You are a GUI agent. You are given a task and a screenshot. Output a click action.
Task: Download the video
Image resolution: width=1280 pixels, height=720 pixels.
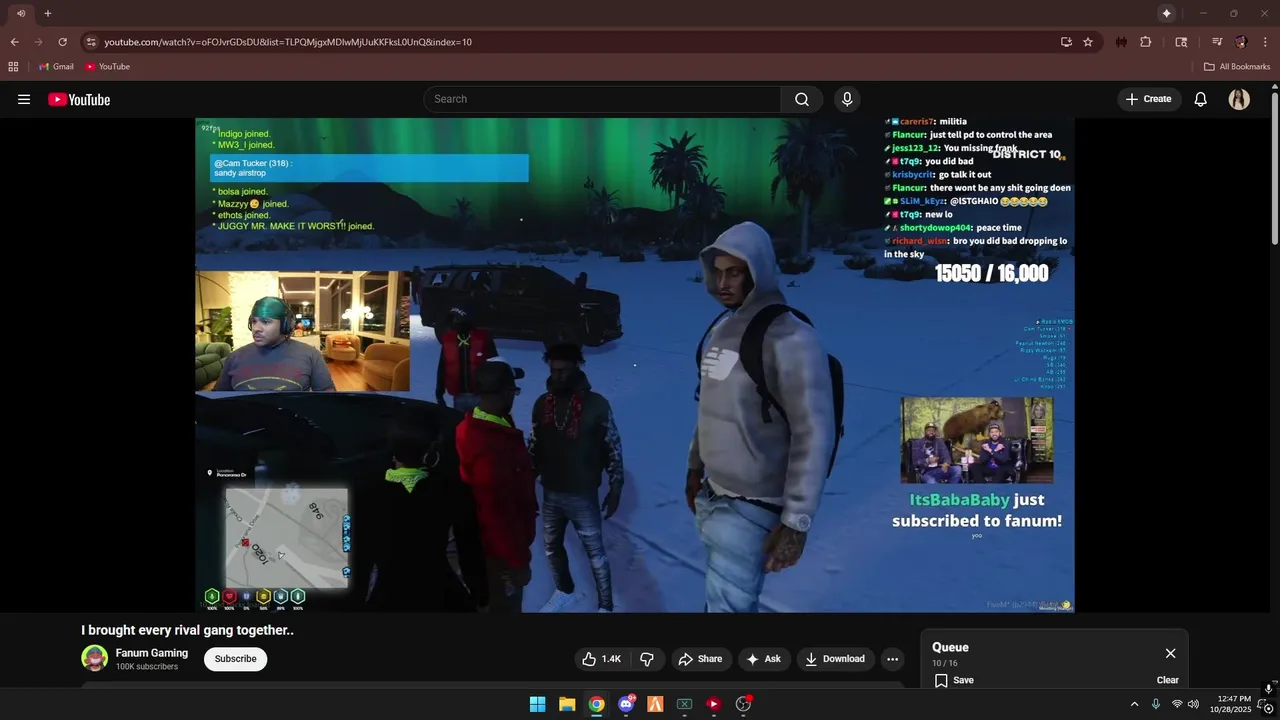click(835, 659)
